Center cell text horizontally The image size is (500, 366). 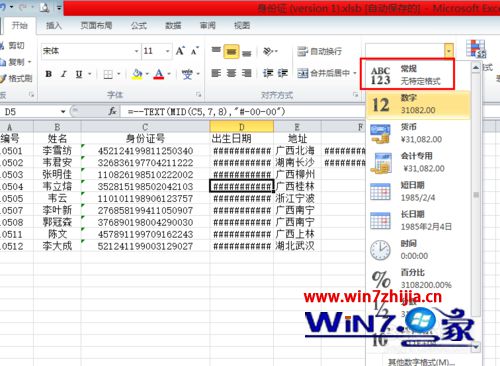[x=231, y=73]
